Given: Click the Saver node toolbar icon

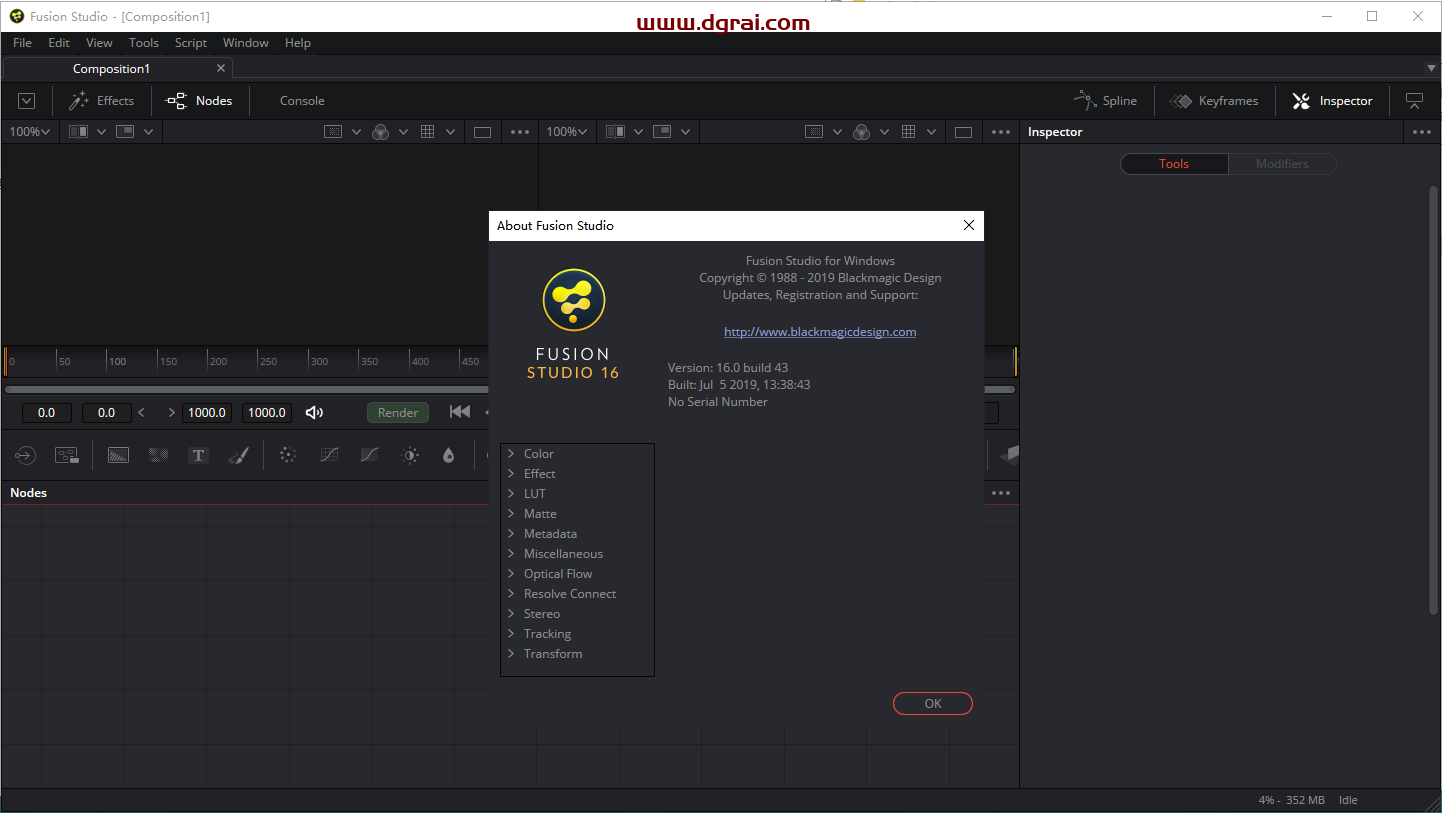Looking at the screenshot, I should point(67,455).
